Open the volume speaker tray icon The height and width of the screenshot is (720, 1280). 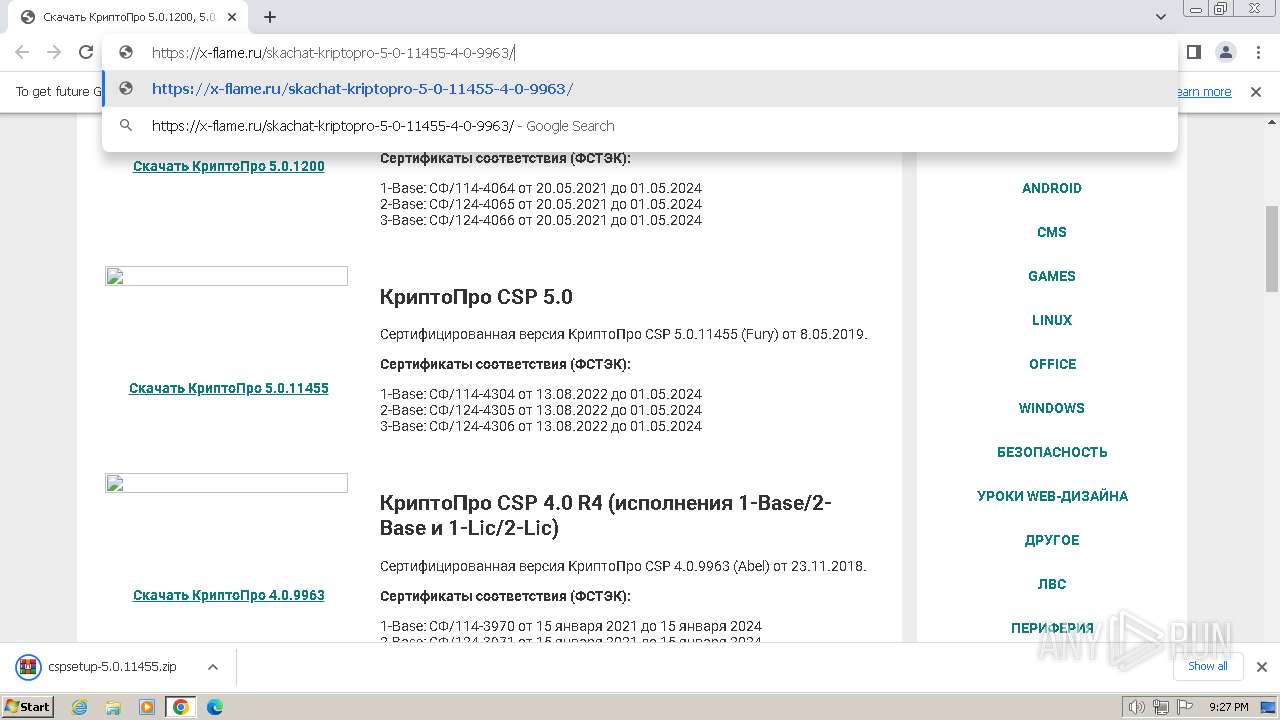point(1136,707)
